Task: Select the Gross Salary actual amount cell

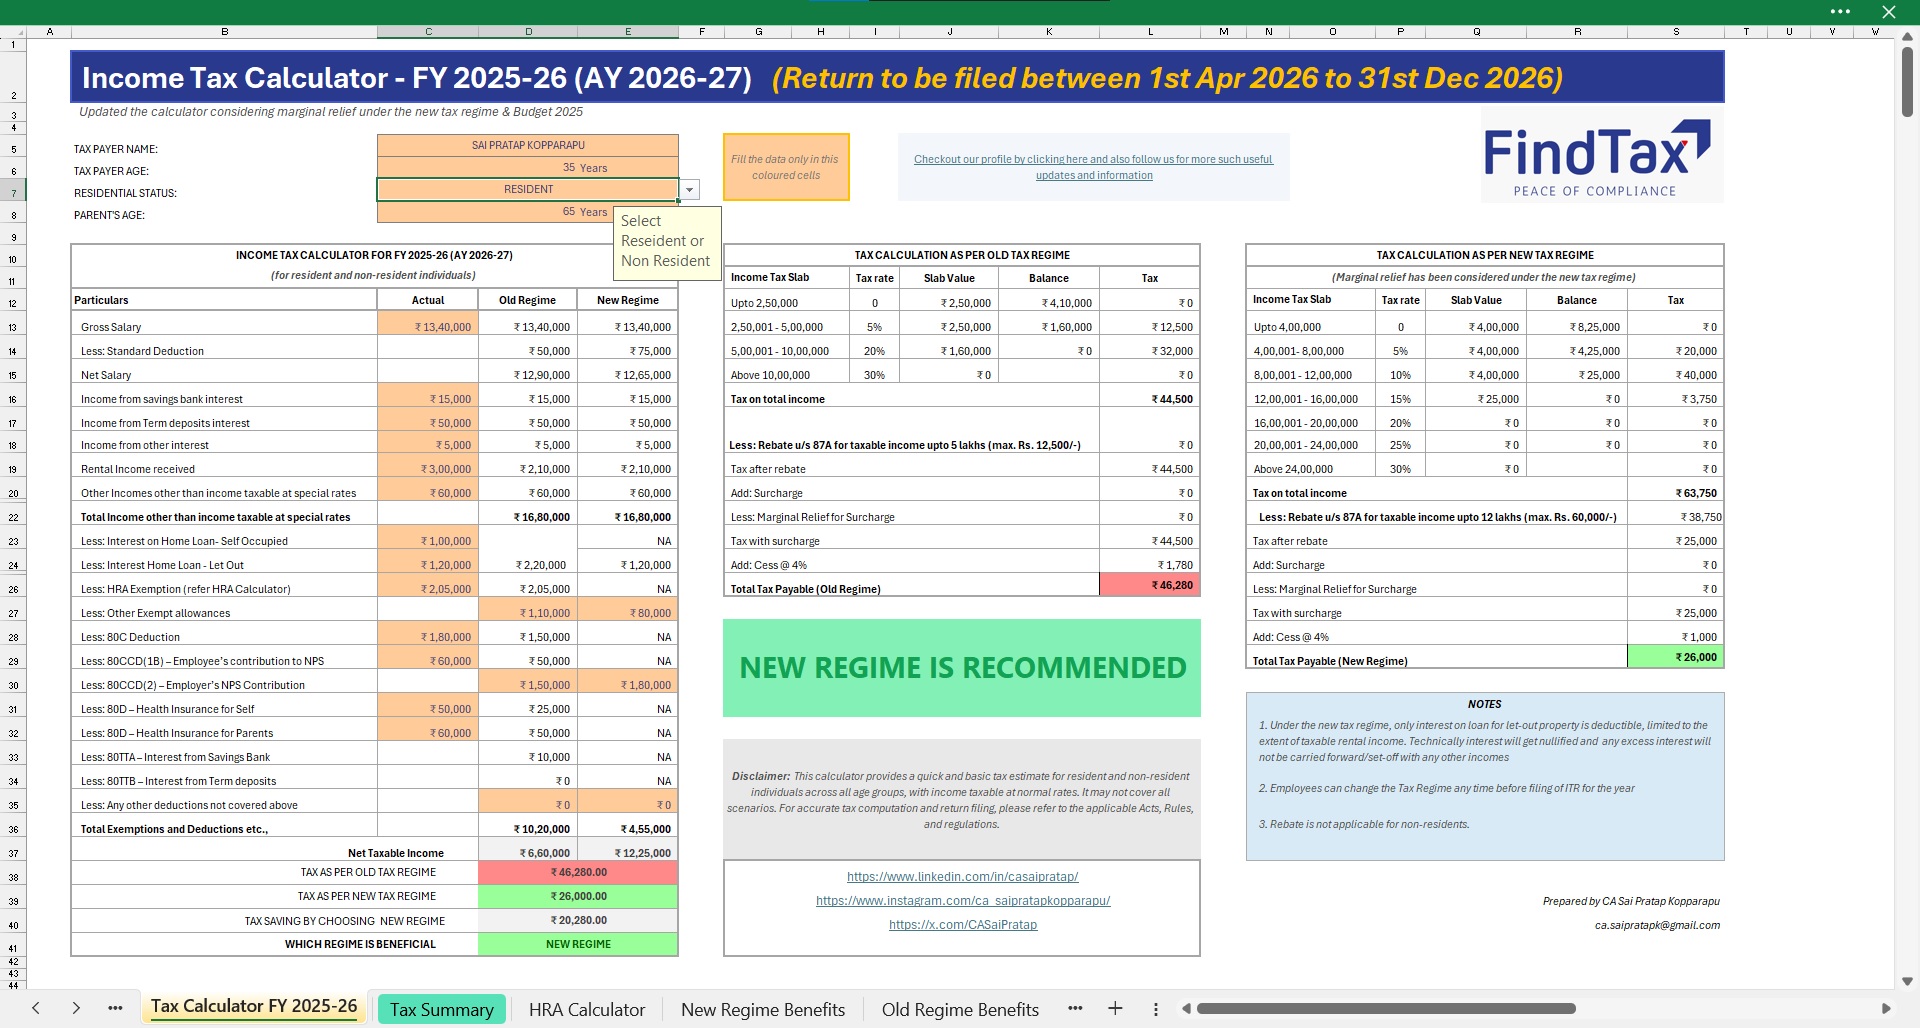Action: tap(428, 327)
